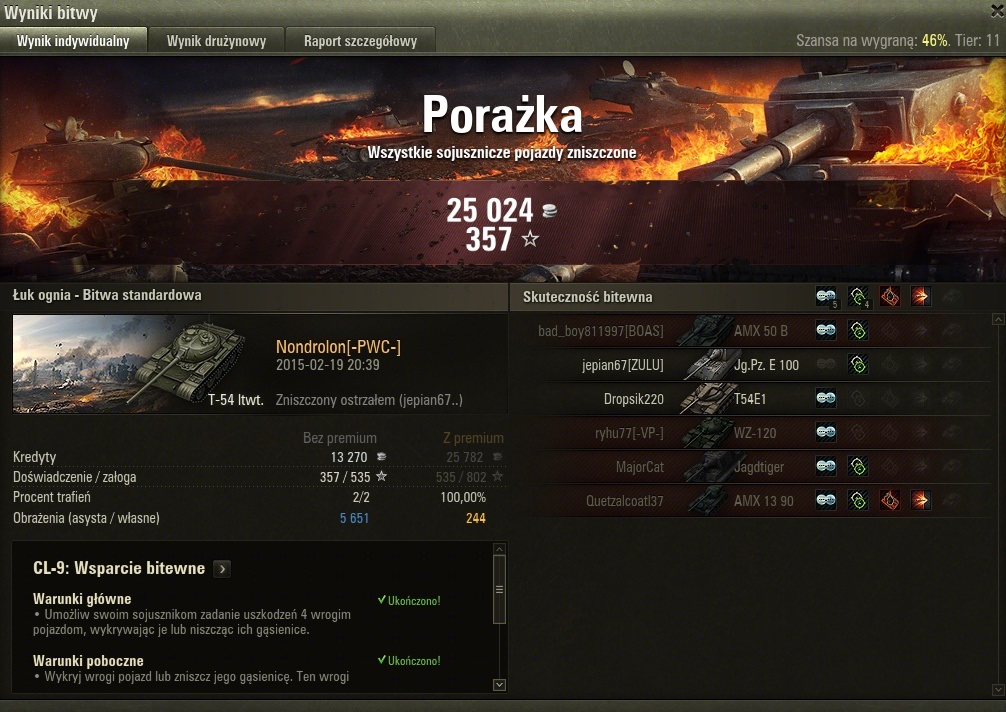Click up arrow of mission panel scrollbar
1006x712 pixels.
tap(499, 549)
